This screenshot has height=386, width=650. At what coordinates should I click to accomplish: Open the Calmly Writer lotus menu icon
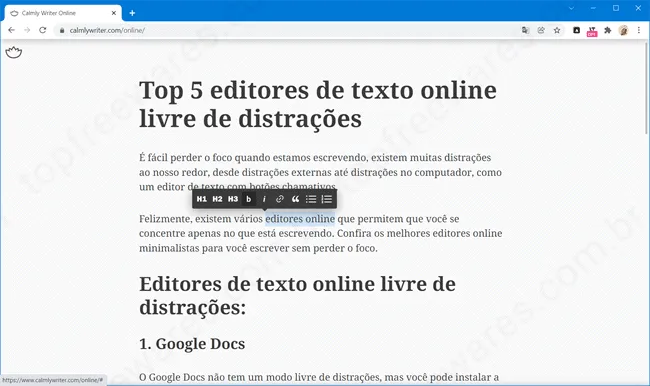[14, 52]
